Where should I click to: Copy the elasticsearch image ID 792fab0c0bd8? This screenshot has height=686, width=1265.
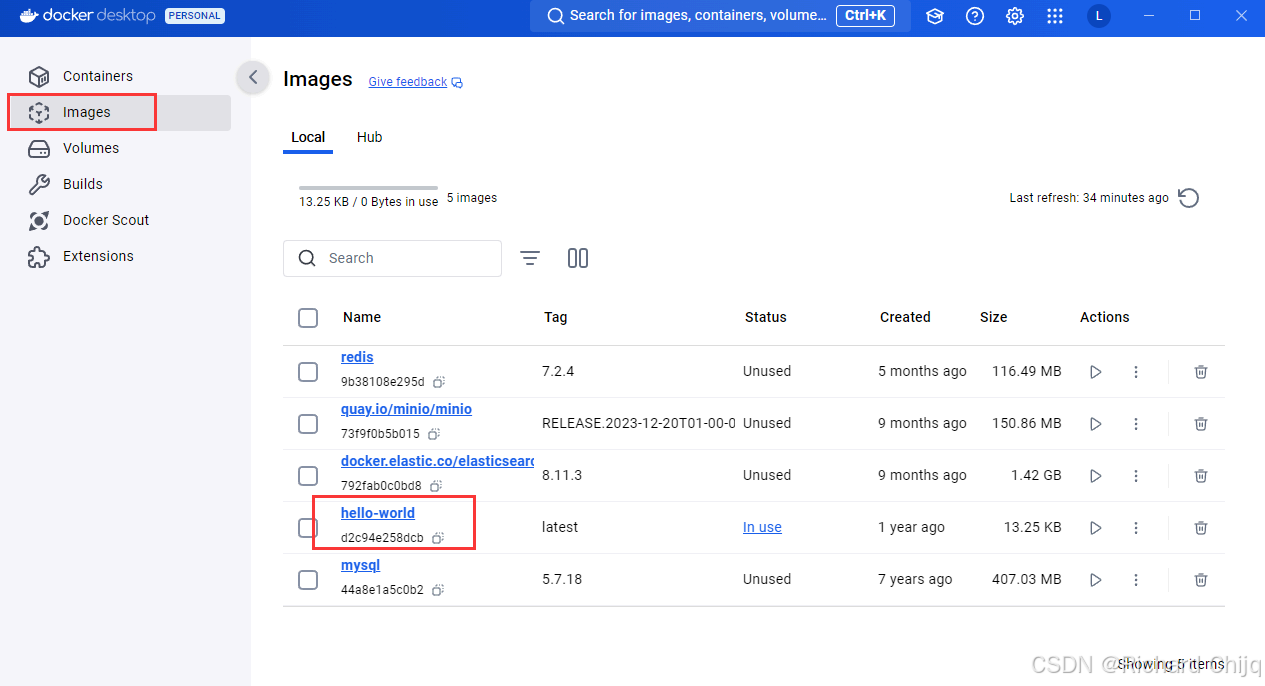(x=436, y=486)
